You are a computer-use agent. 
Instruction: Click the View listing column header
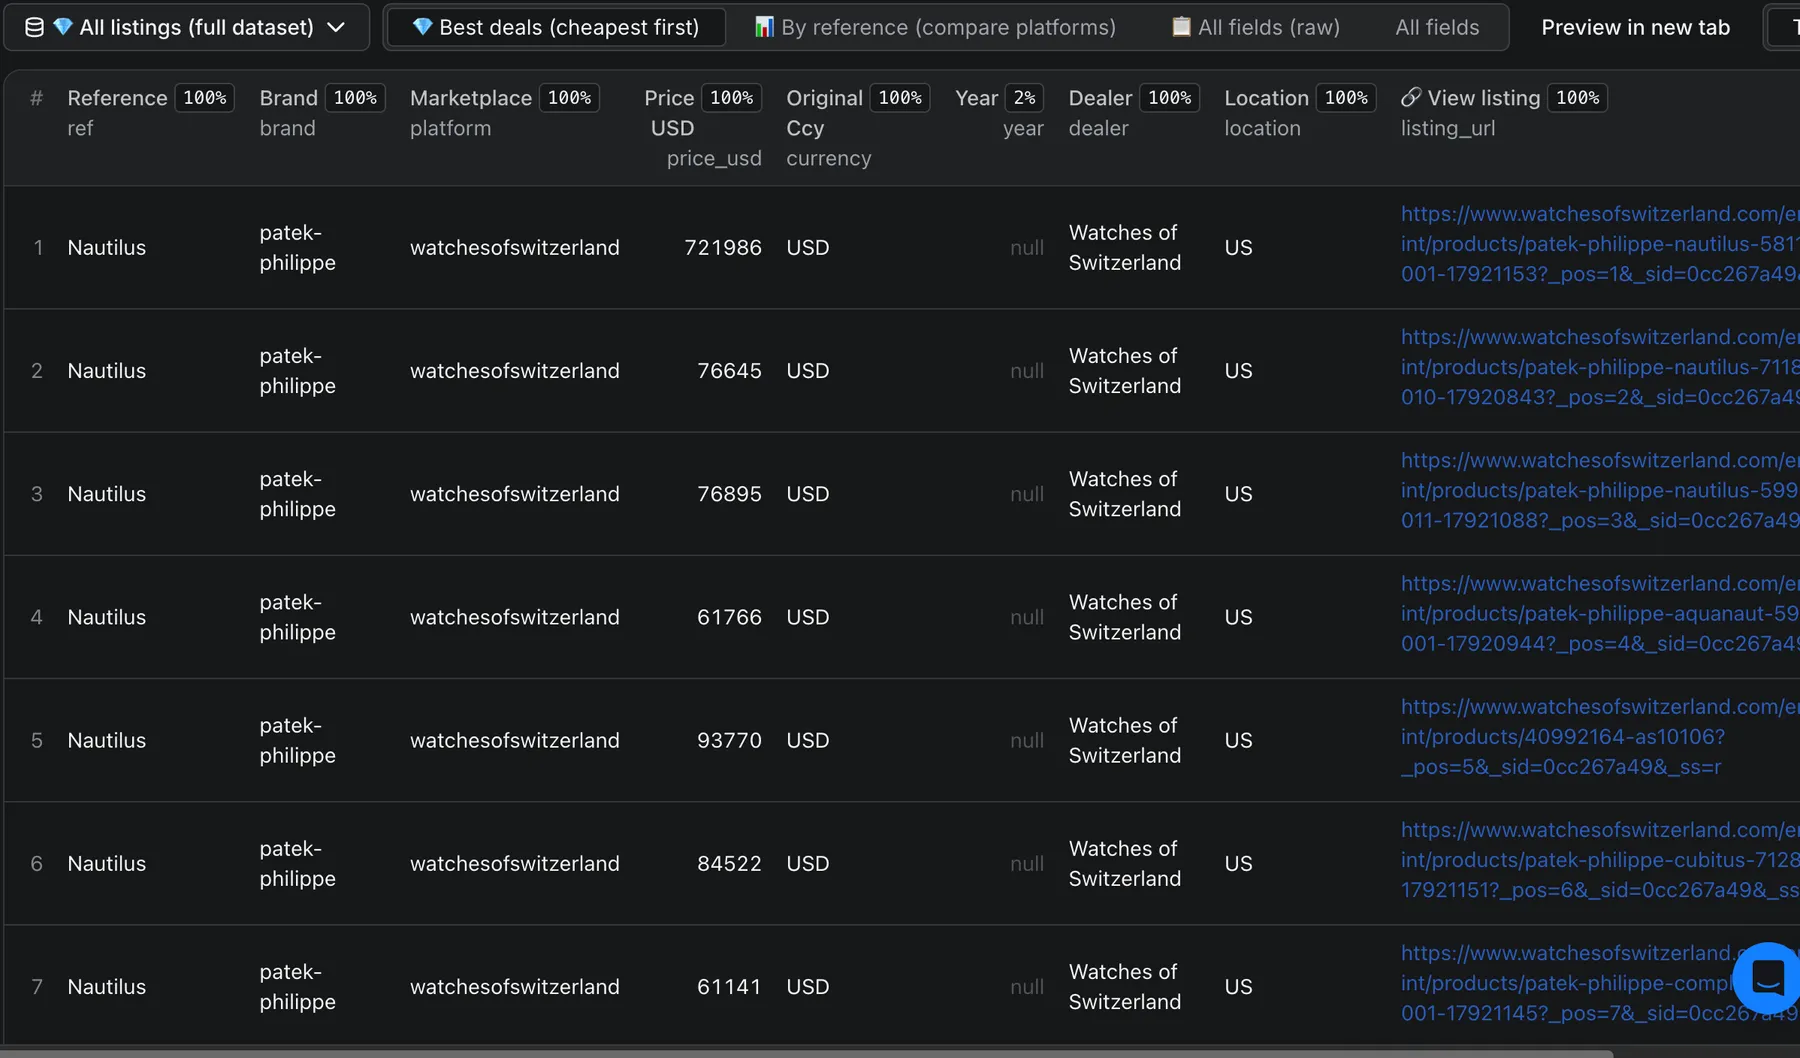point(1484,98)
